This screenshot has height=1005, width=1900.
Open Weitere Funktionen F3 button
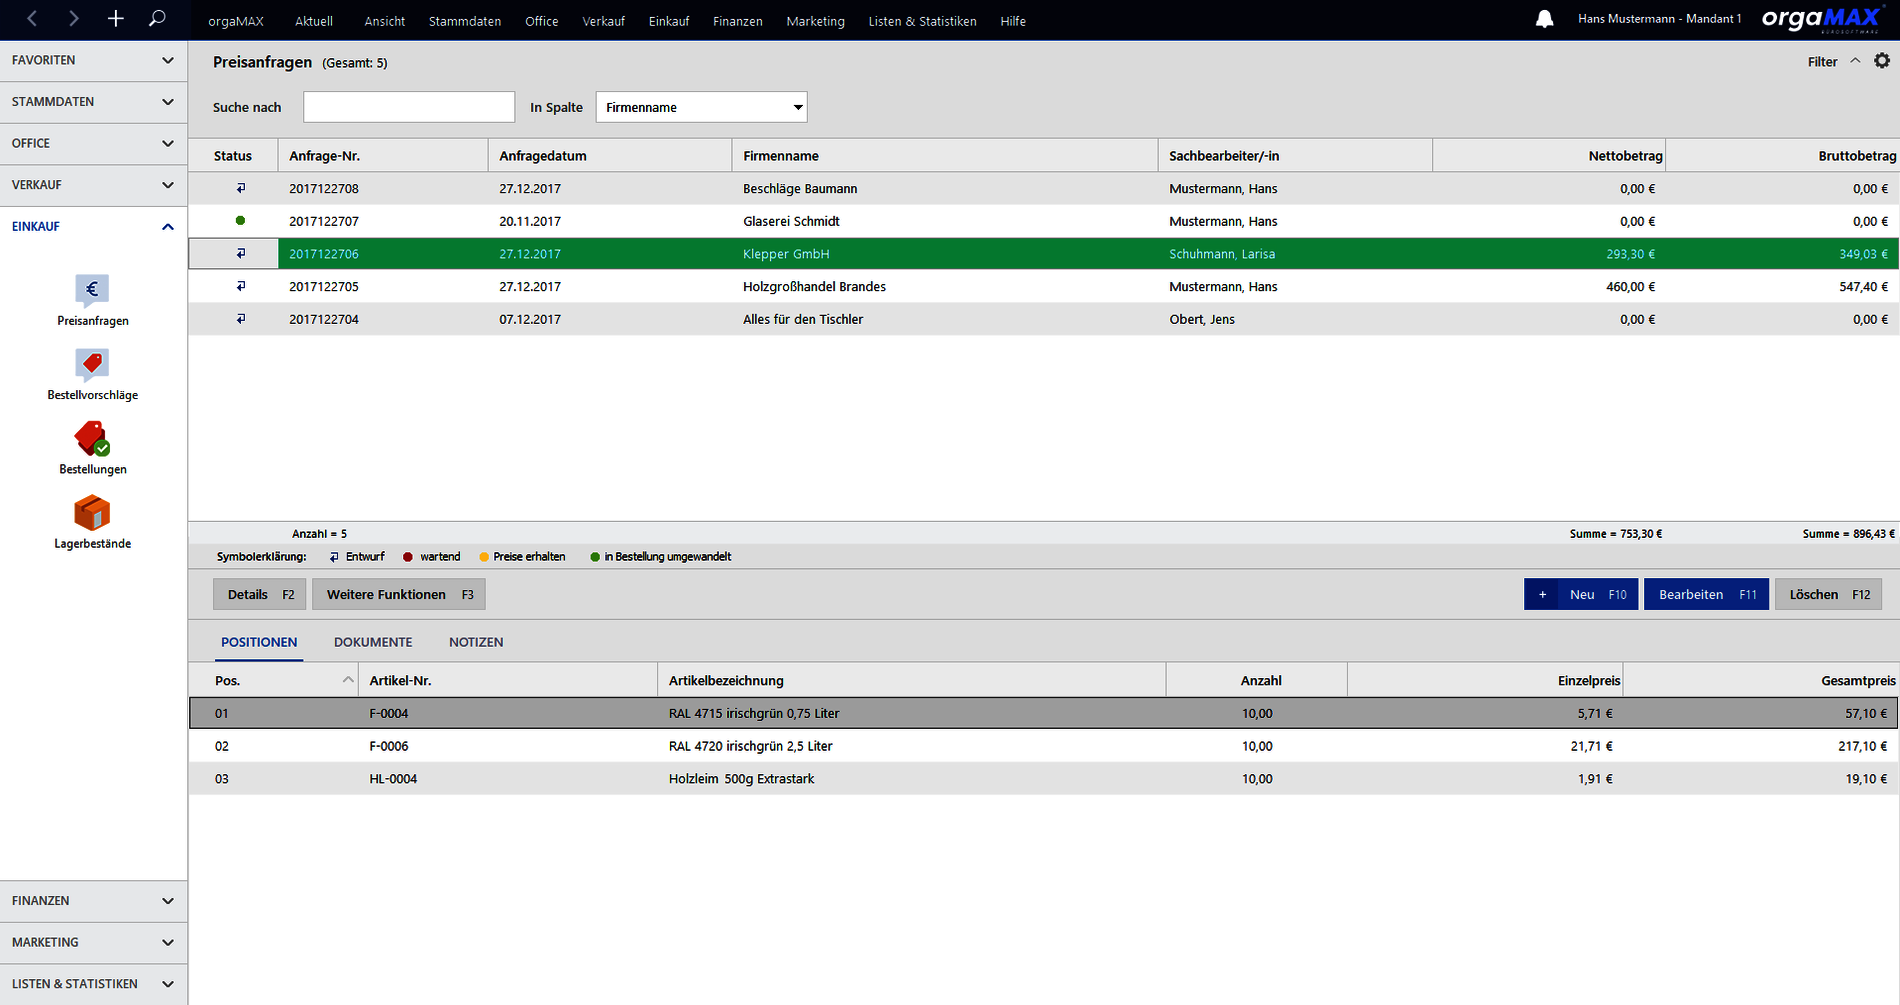(399, 594)
